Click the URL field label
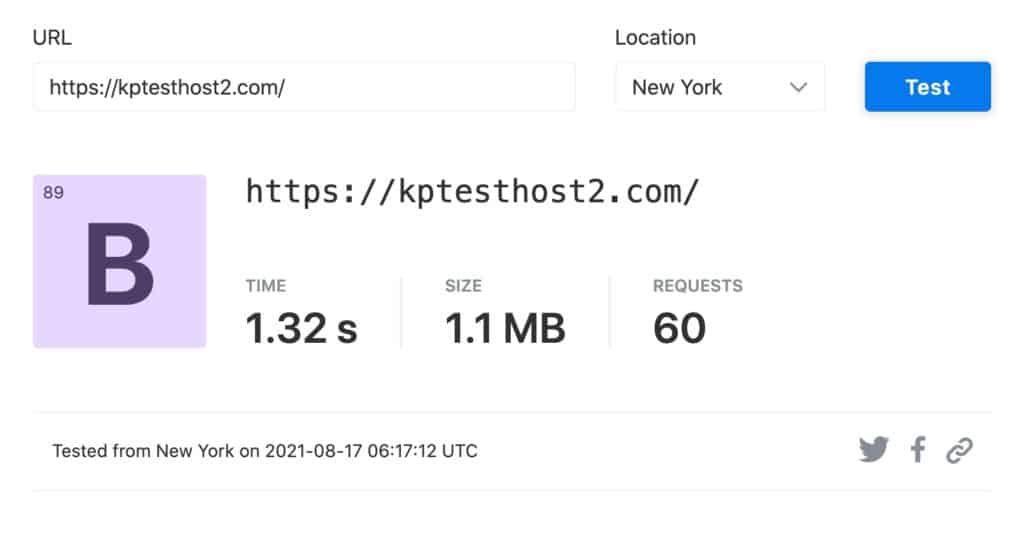 tap(52, 38)
